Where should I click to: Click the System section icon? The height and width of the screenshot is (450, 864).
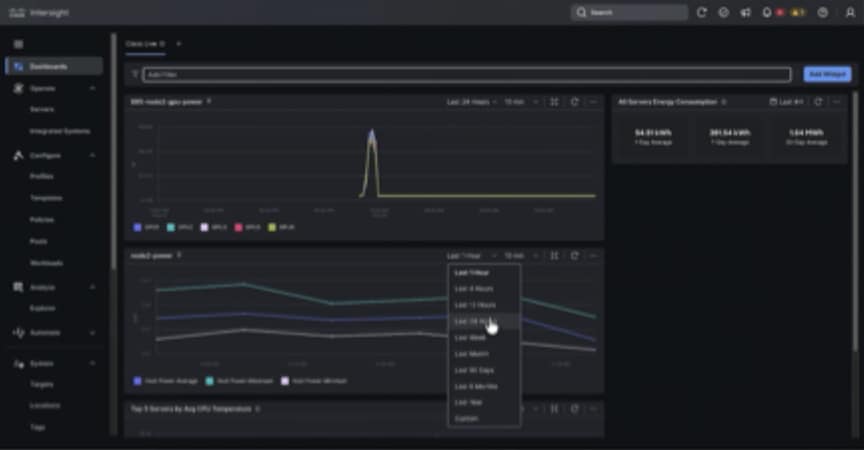(18, 364)
